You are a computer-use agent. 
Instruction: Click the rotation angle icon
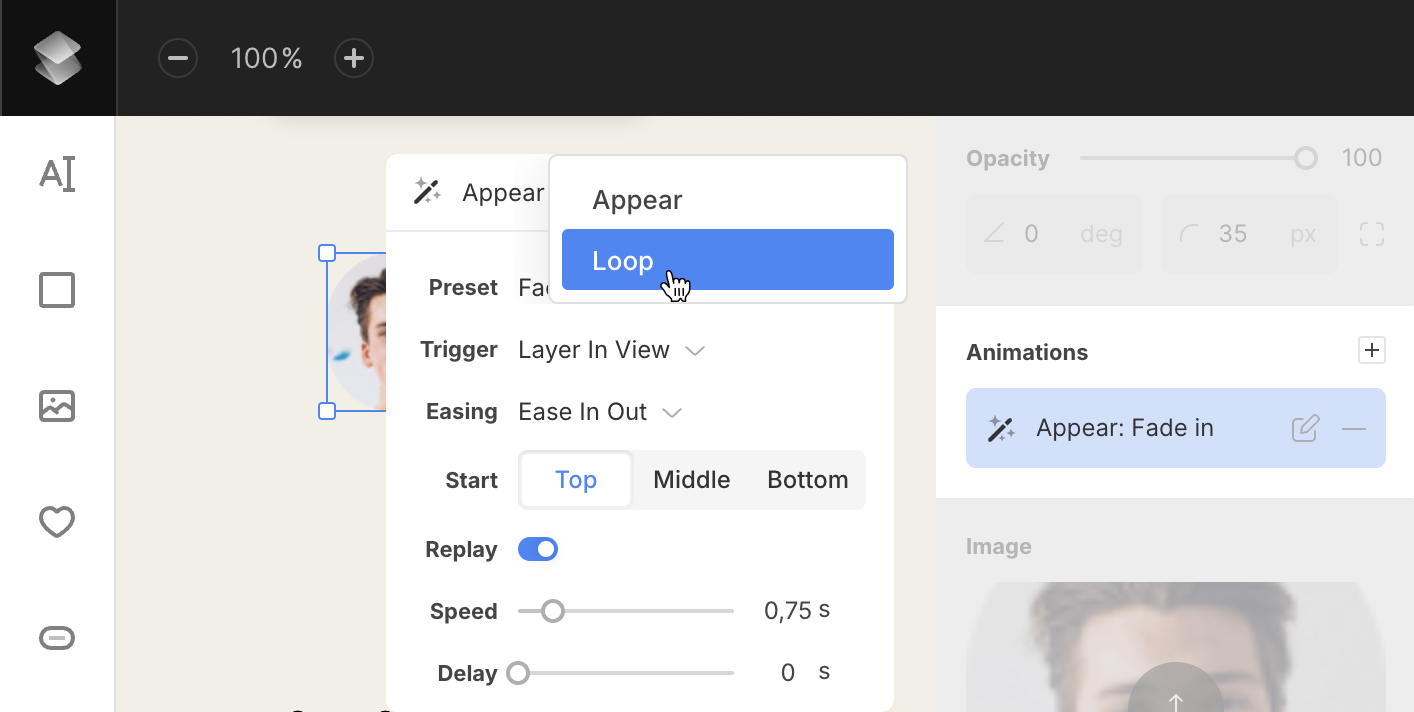(x=994, y=234)
